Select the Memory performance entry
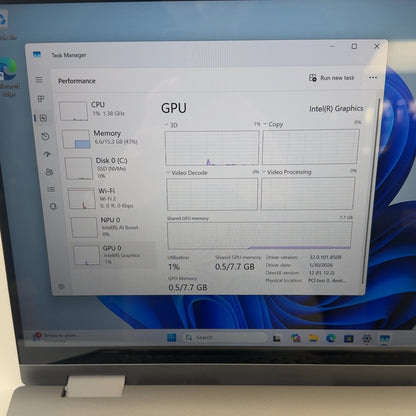The width and height of the screenshot is (416, 416). [108, 139]
